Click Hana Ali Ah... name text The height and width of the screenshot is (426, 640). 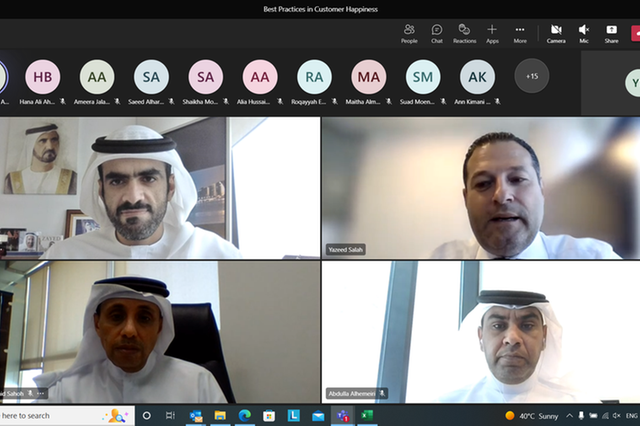coord(37,102)
